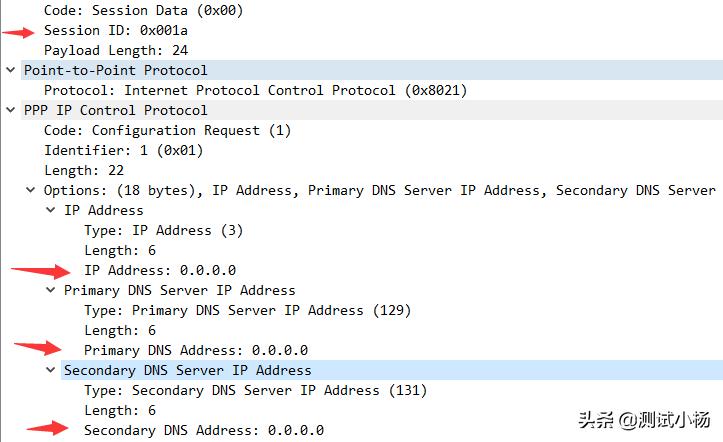Collapse the Point-to-Point Protocol section
Image resolution: width=723 pixels, height=442 pixels.
(11, 70)
